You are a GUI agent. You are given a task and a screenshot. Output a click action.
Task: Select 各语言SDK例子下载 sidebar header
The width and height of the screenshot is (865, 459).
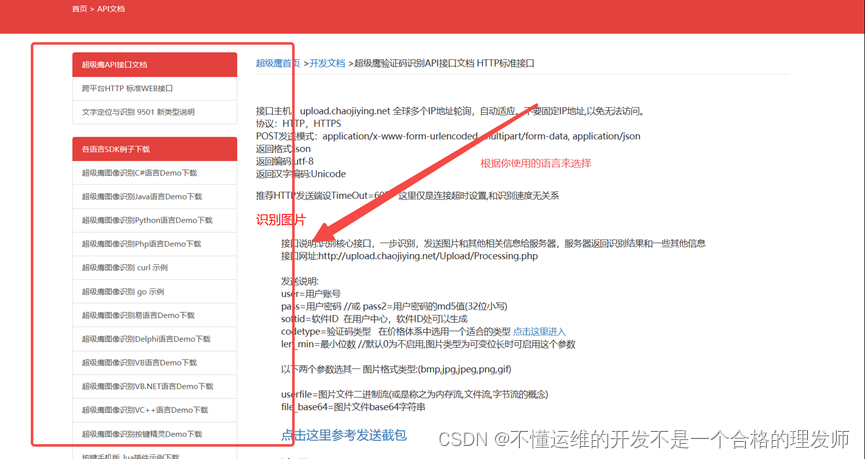coord(154,149)
